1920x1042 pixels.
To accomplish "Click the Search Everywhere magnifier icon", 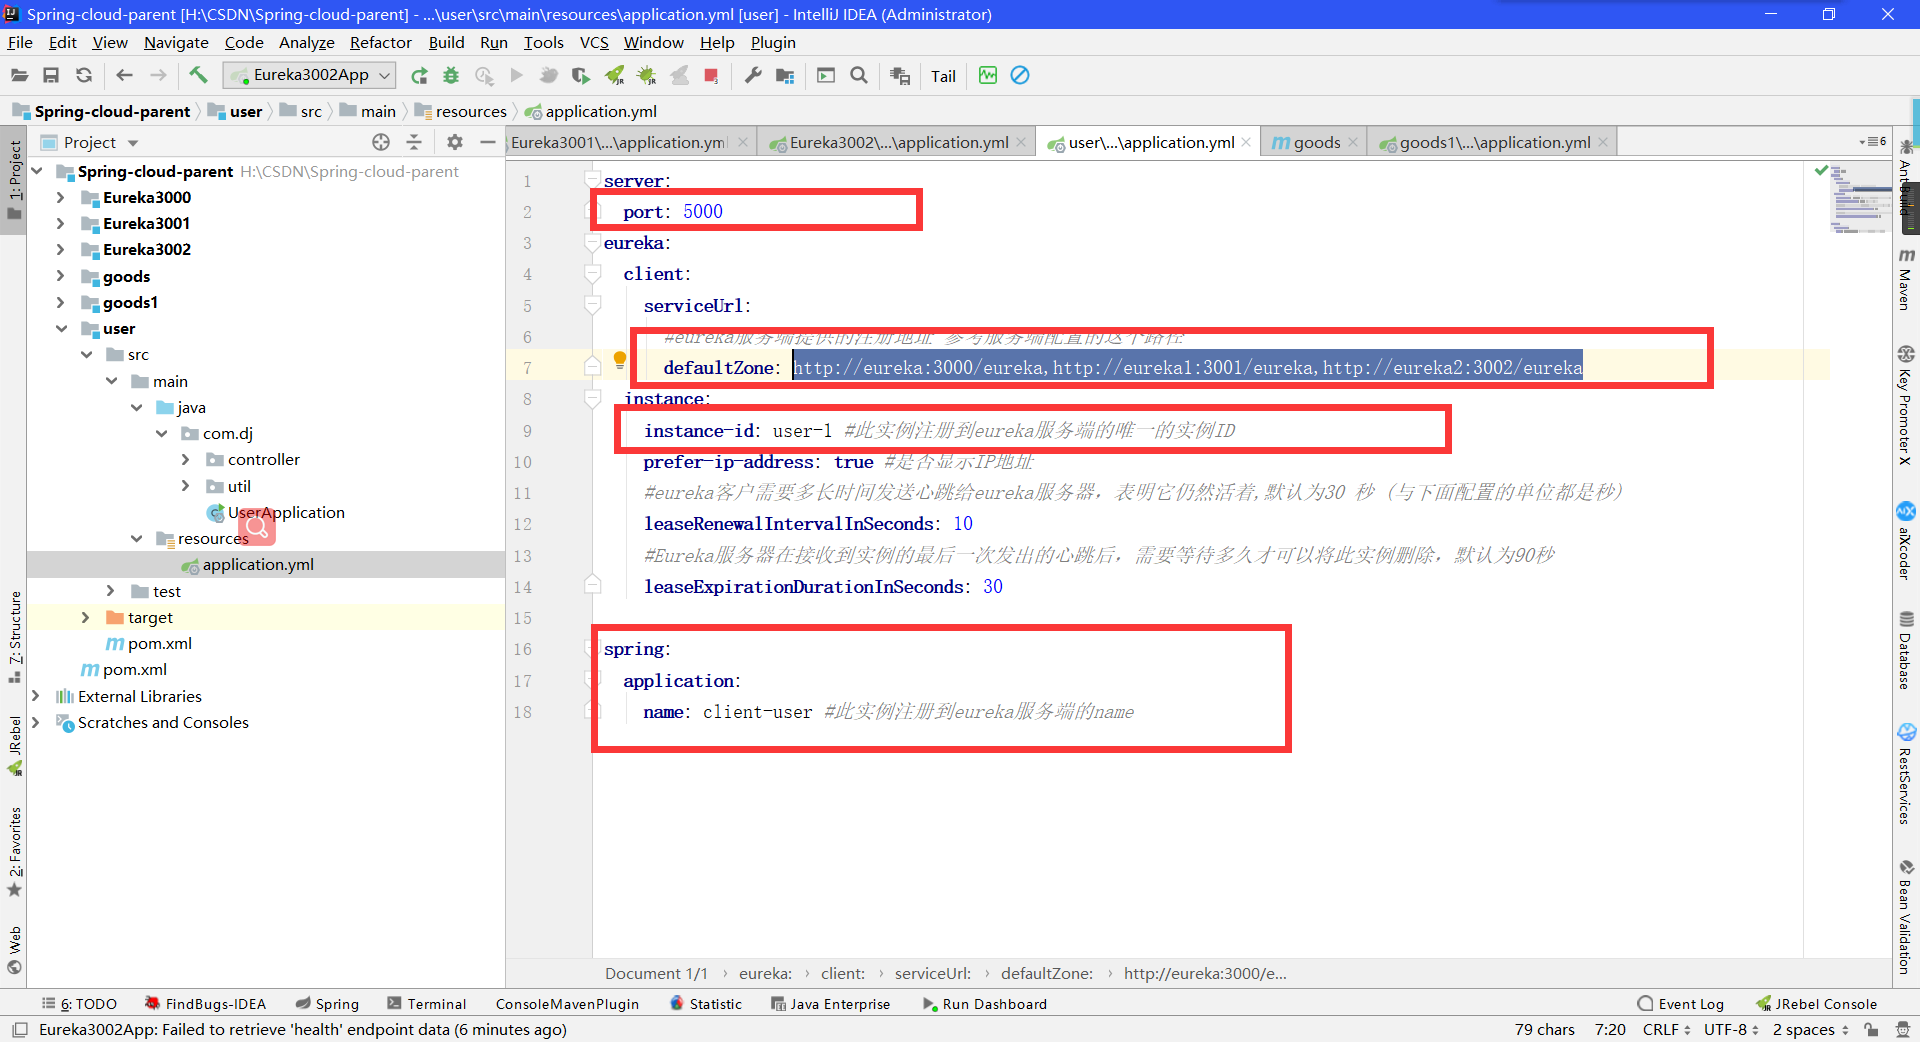I will tap(859, 76).
